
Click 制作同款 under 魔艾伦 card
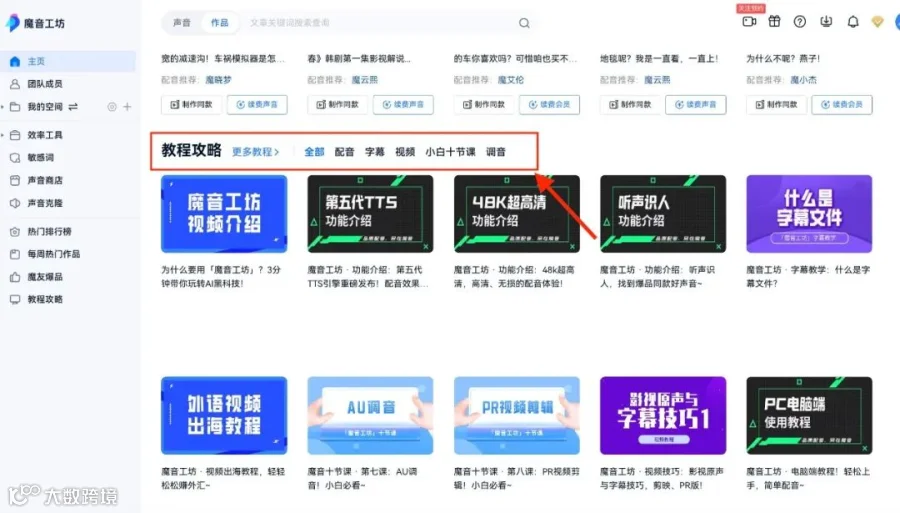tap(484, 104)
